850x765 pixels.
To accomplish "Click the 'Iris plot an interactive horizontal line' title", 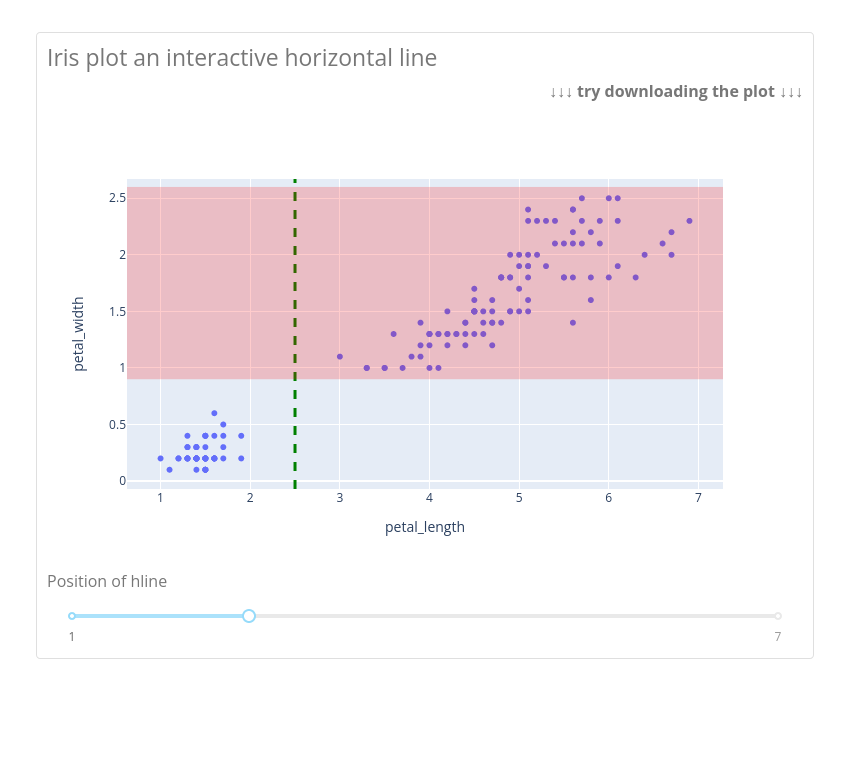I will [242, 58].
